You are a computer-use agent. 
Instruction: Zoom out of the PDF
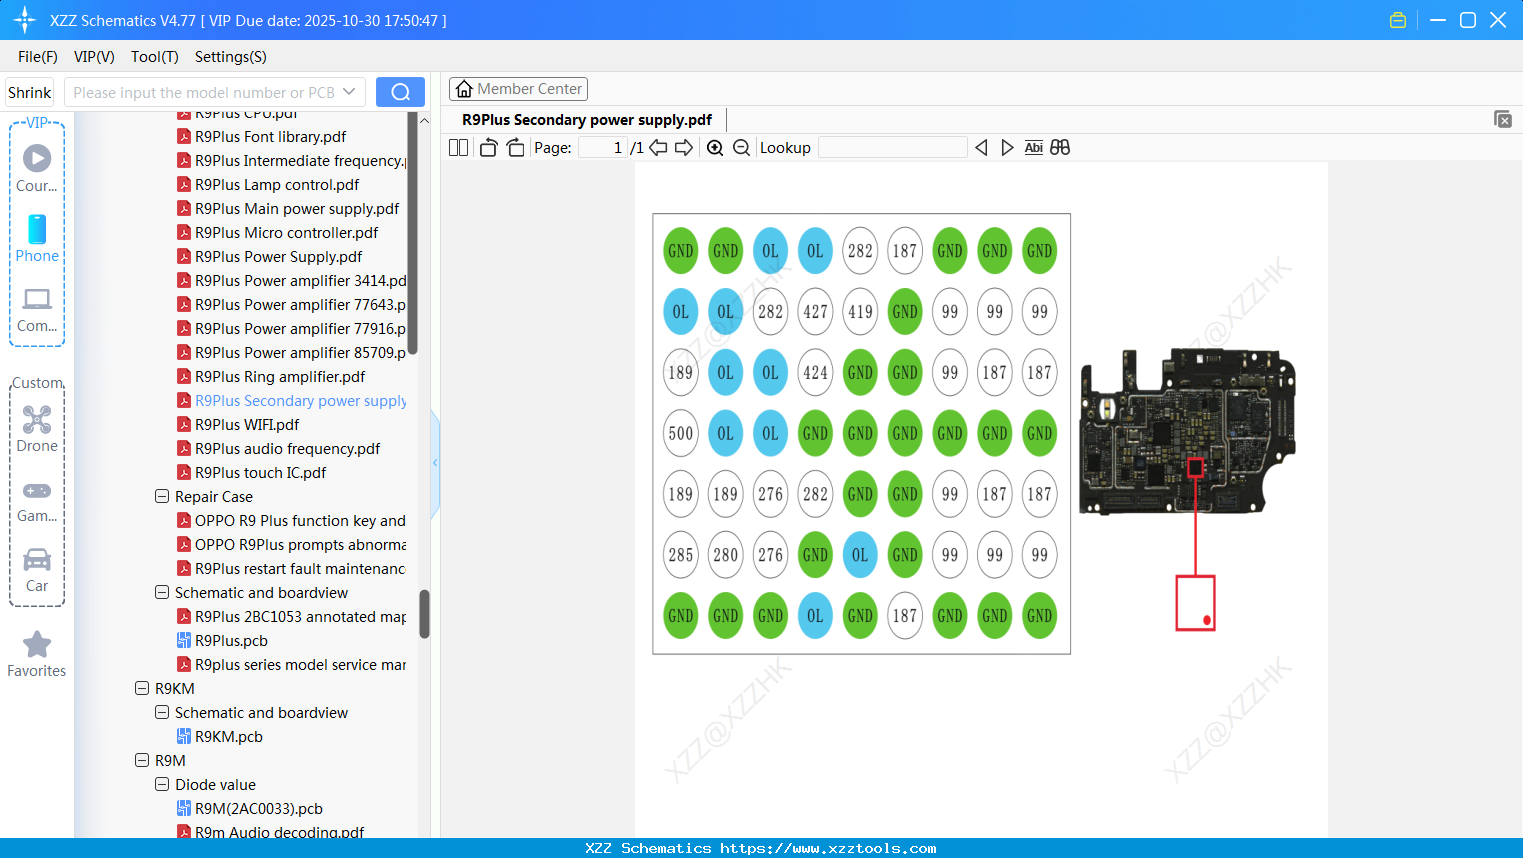tap(742, 148)
